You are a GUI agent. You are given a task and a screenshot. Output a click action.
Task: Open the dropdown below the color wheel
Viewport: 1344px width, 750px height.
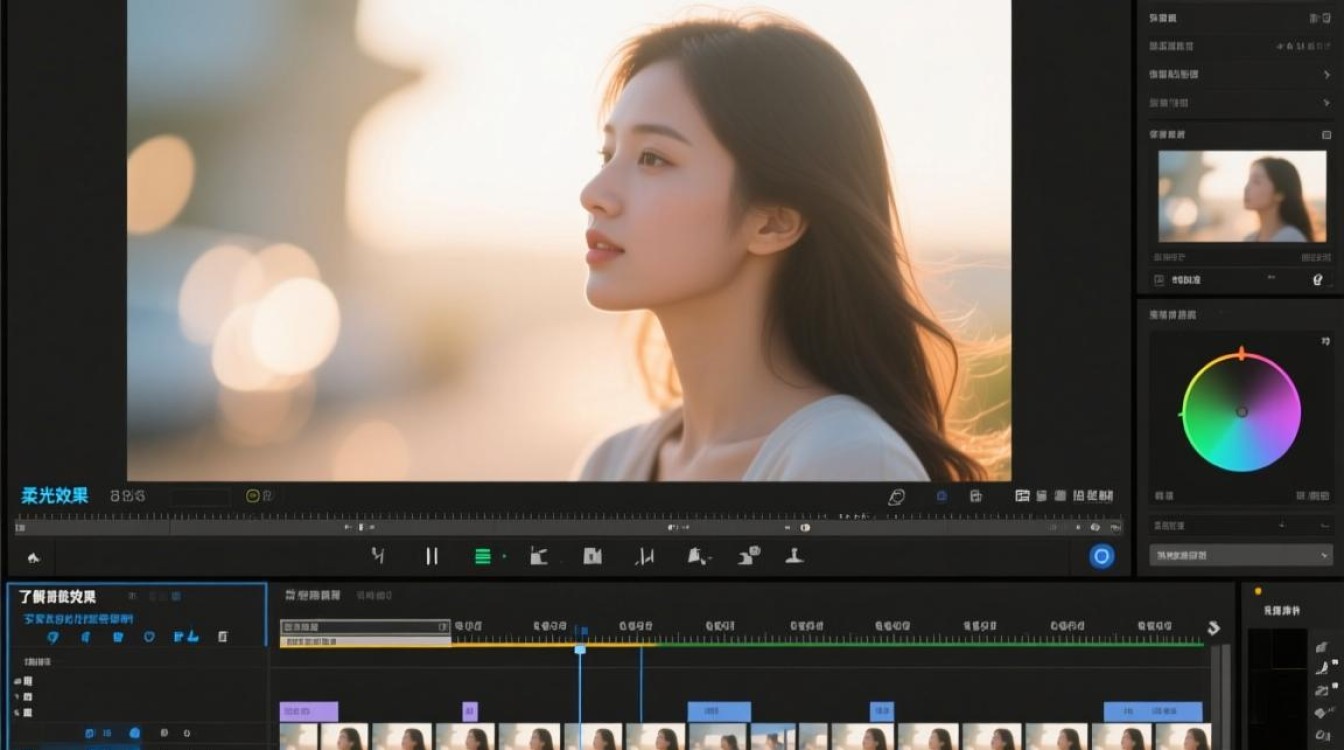coord(1240,554)
